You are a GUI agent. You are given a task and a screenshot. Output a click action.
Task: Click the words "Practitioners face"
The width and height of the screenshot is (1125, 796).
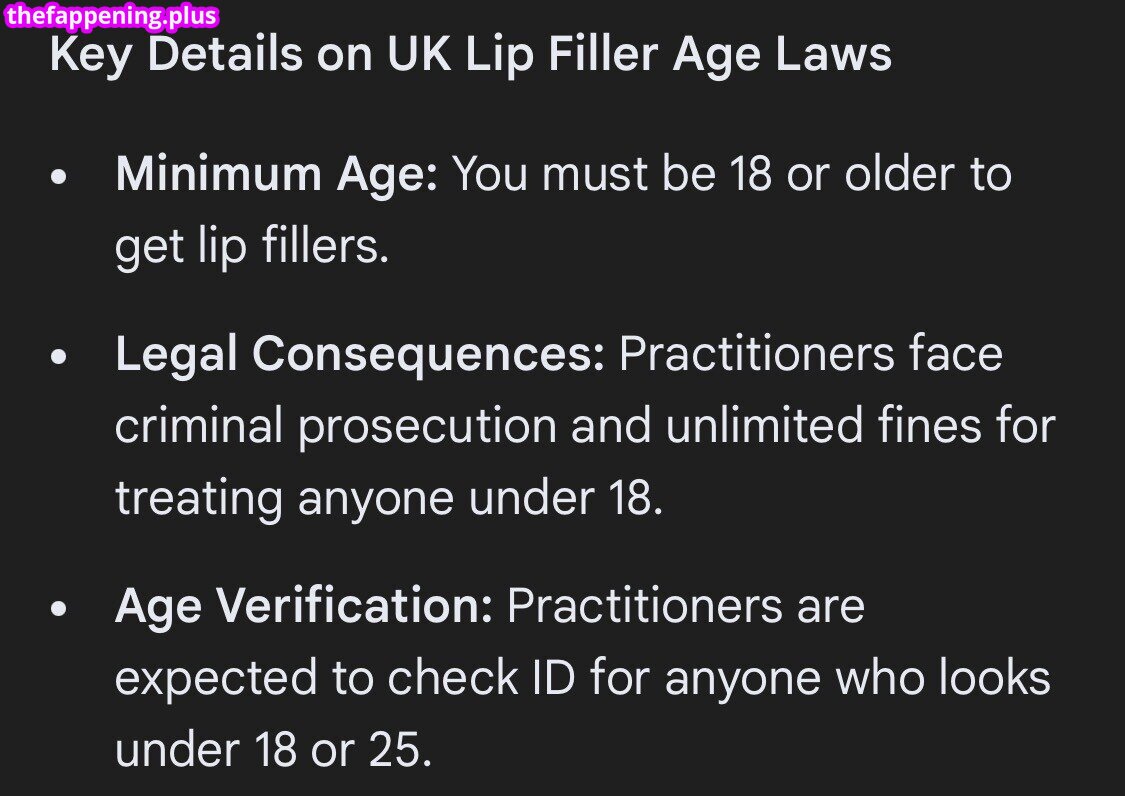click(x=811, y=355)
